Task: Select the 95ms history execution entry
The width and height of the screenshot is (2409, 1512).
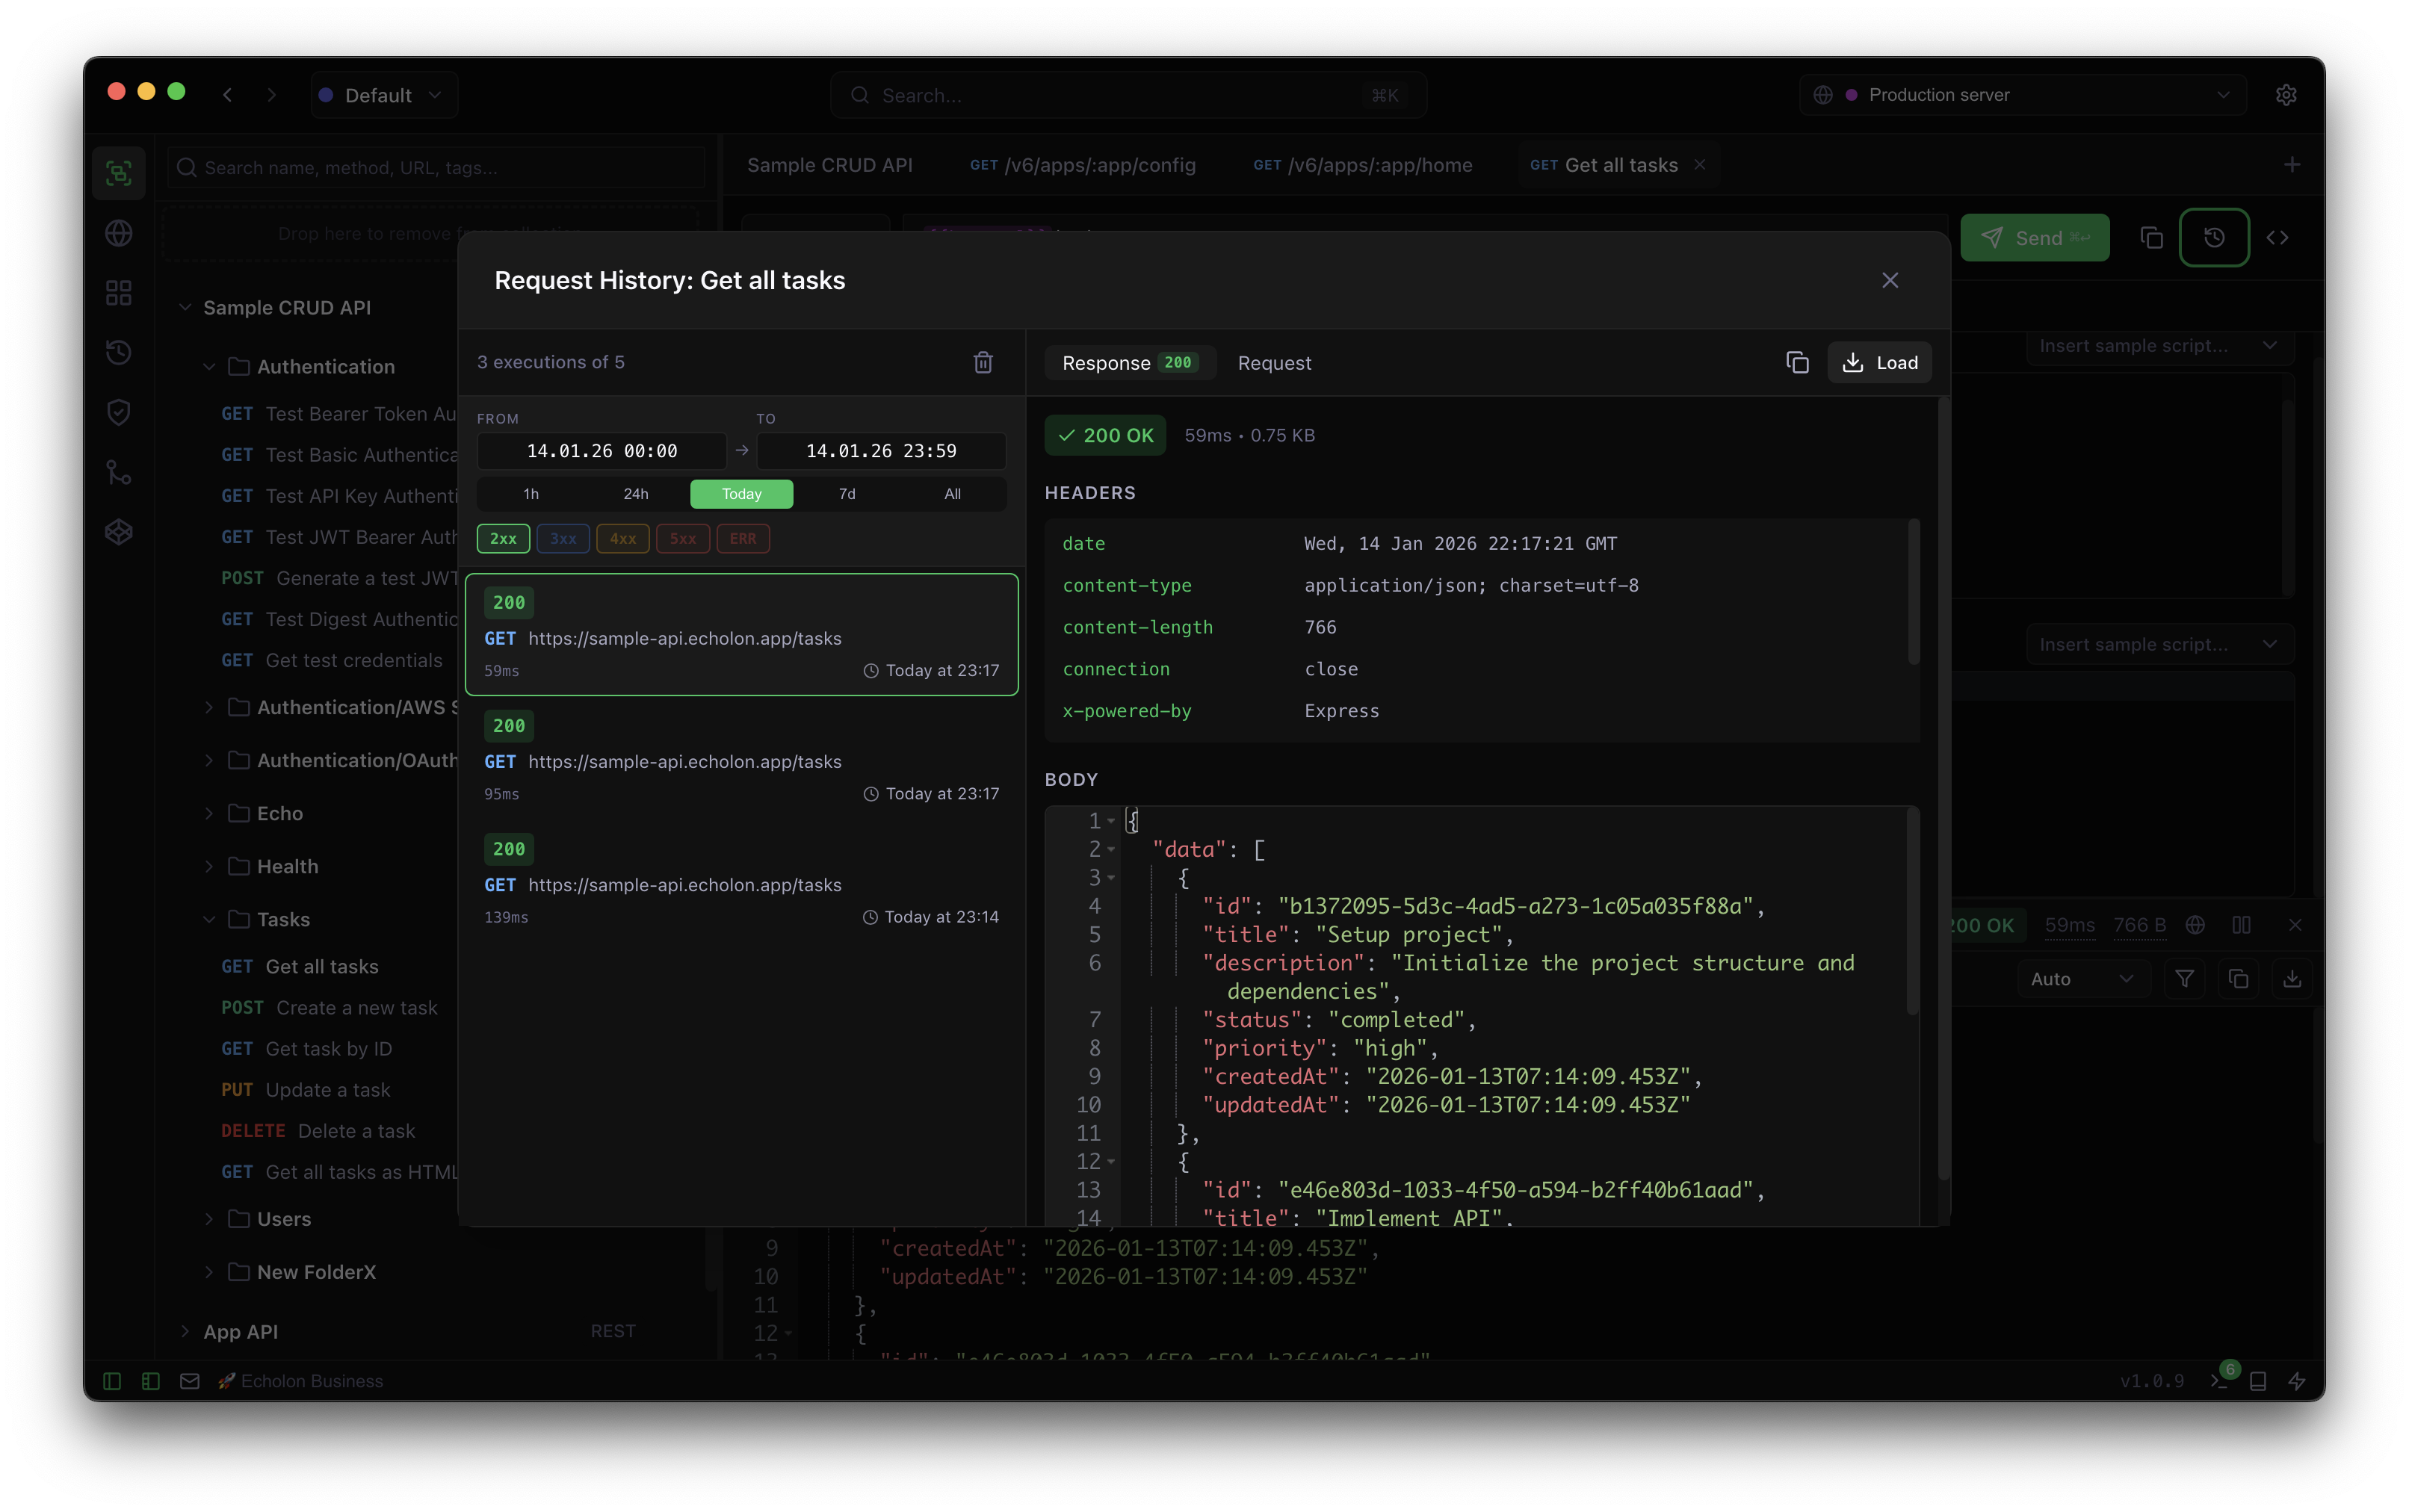Action: pos(741,759)
